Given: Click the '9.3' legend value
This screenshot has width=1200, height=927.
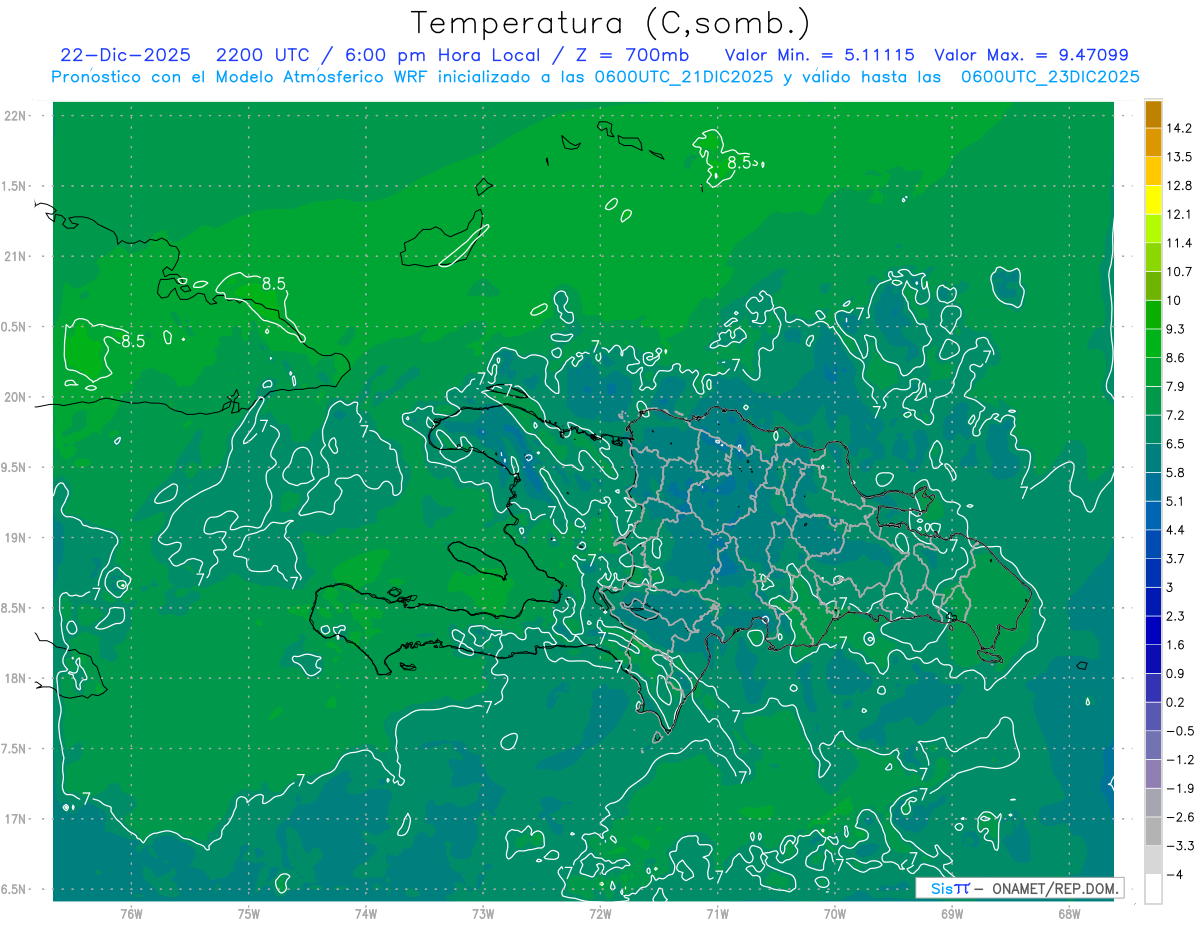Looking at the screenshot, I should [x=1176, y=329].
